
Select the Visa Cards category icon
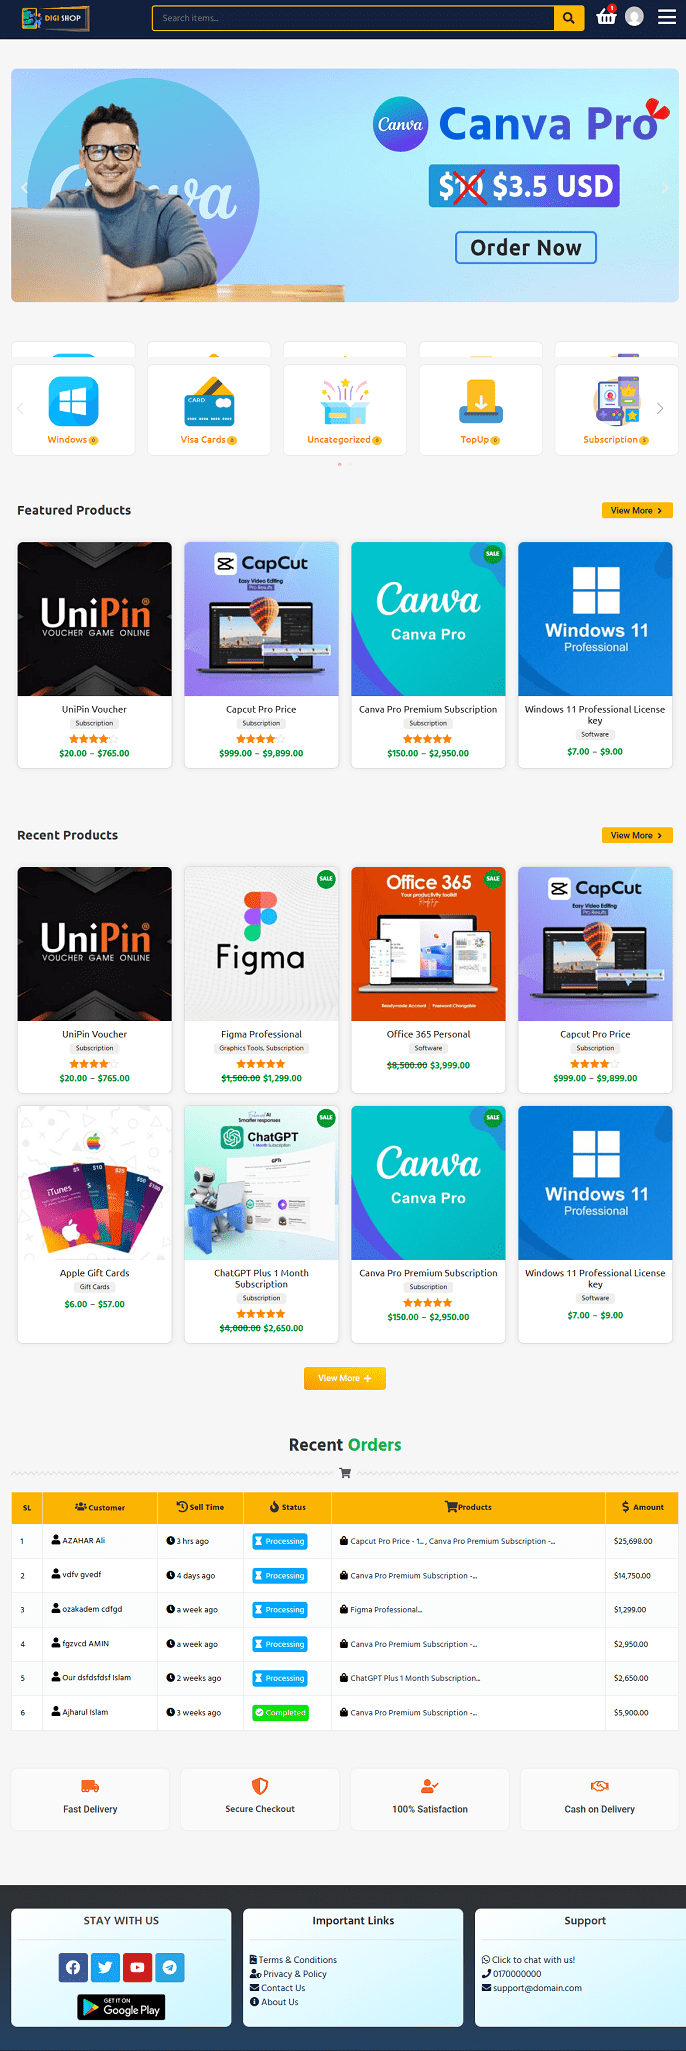point(209,401)
